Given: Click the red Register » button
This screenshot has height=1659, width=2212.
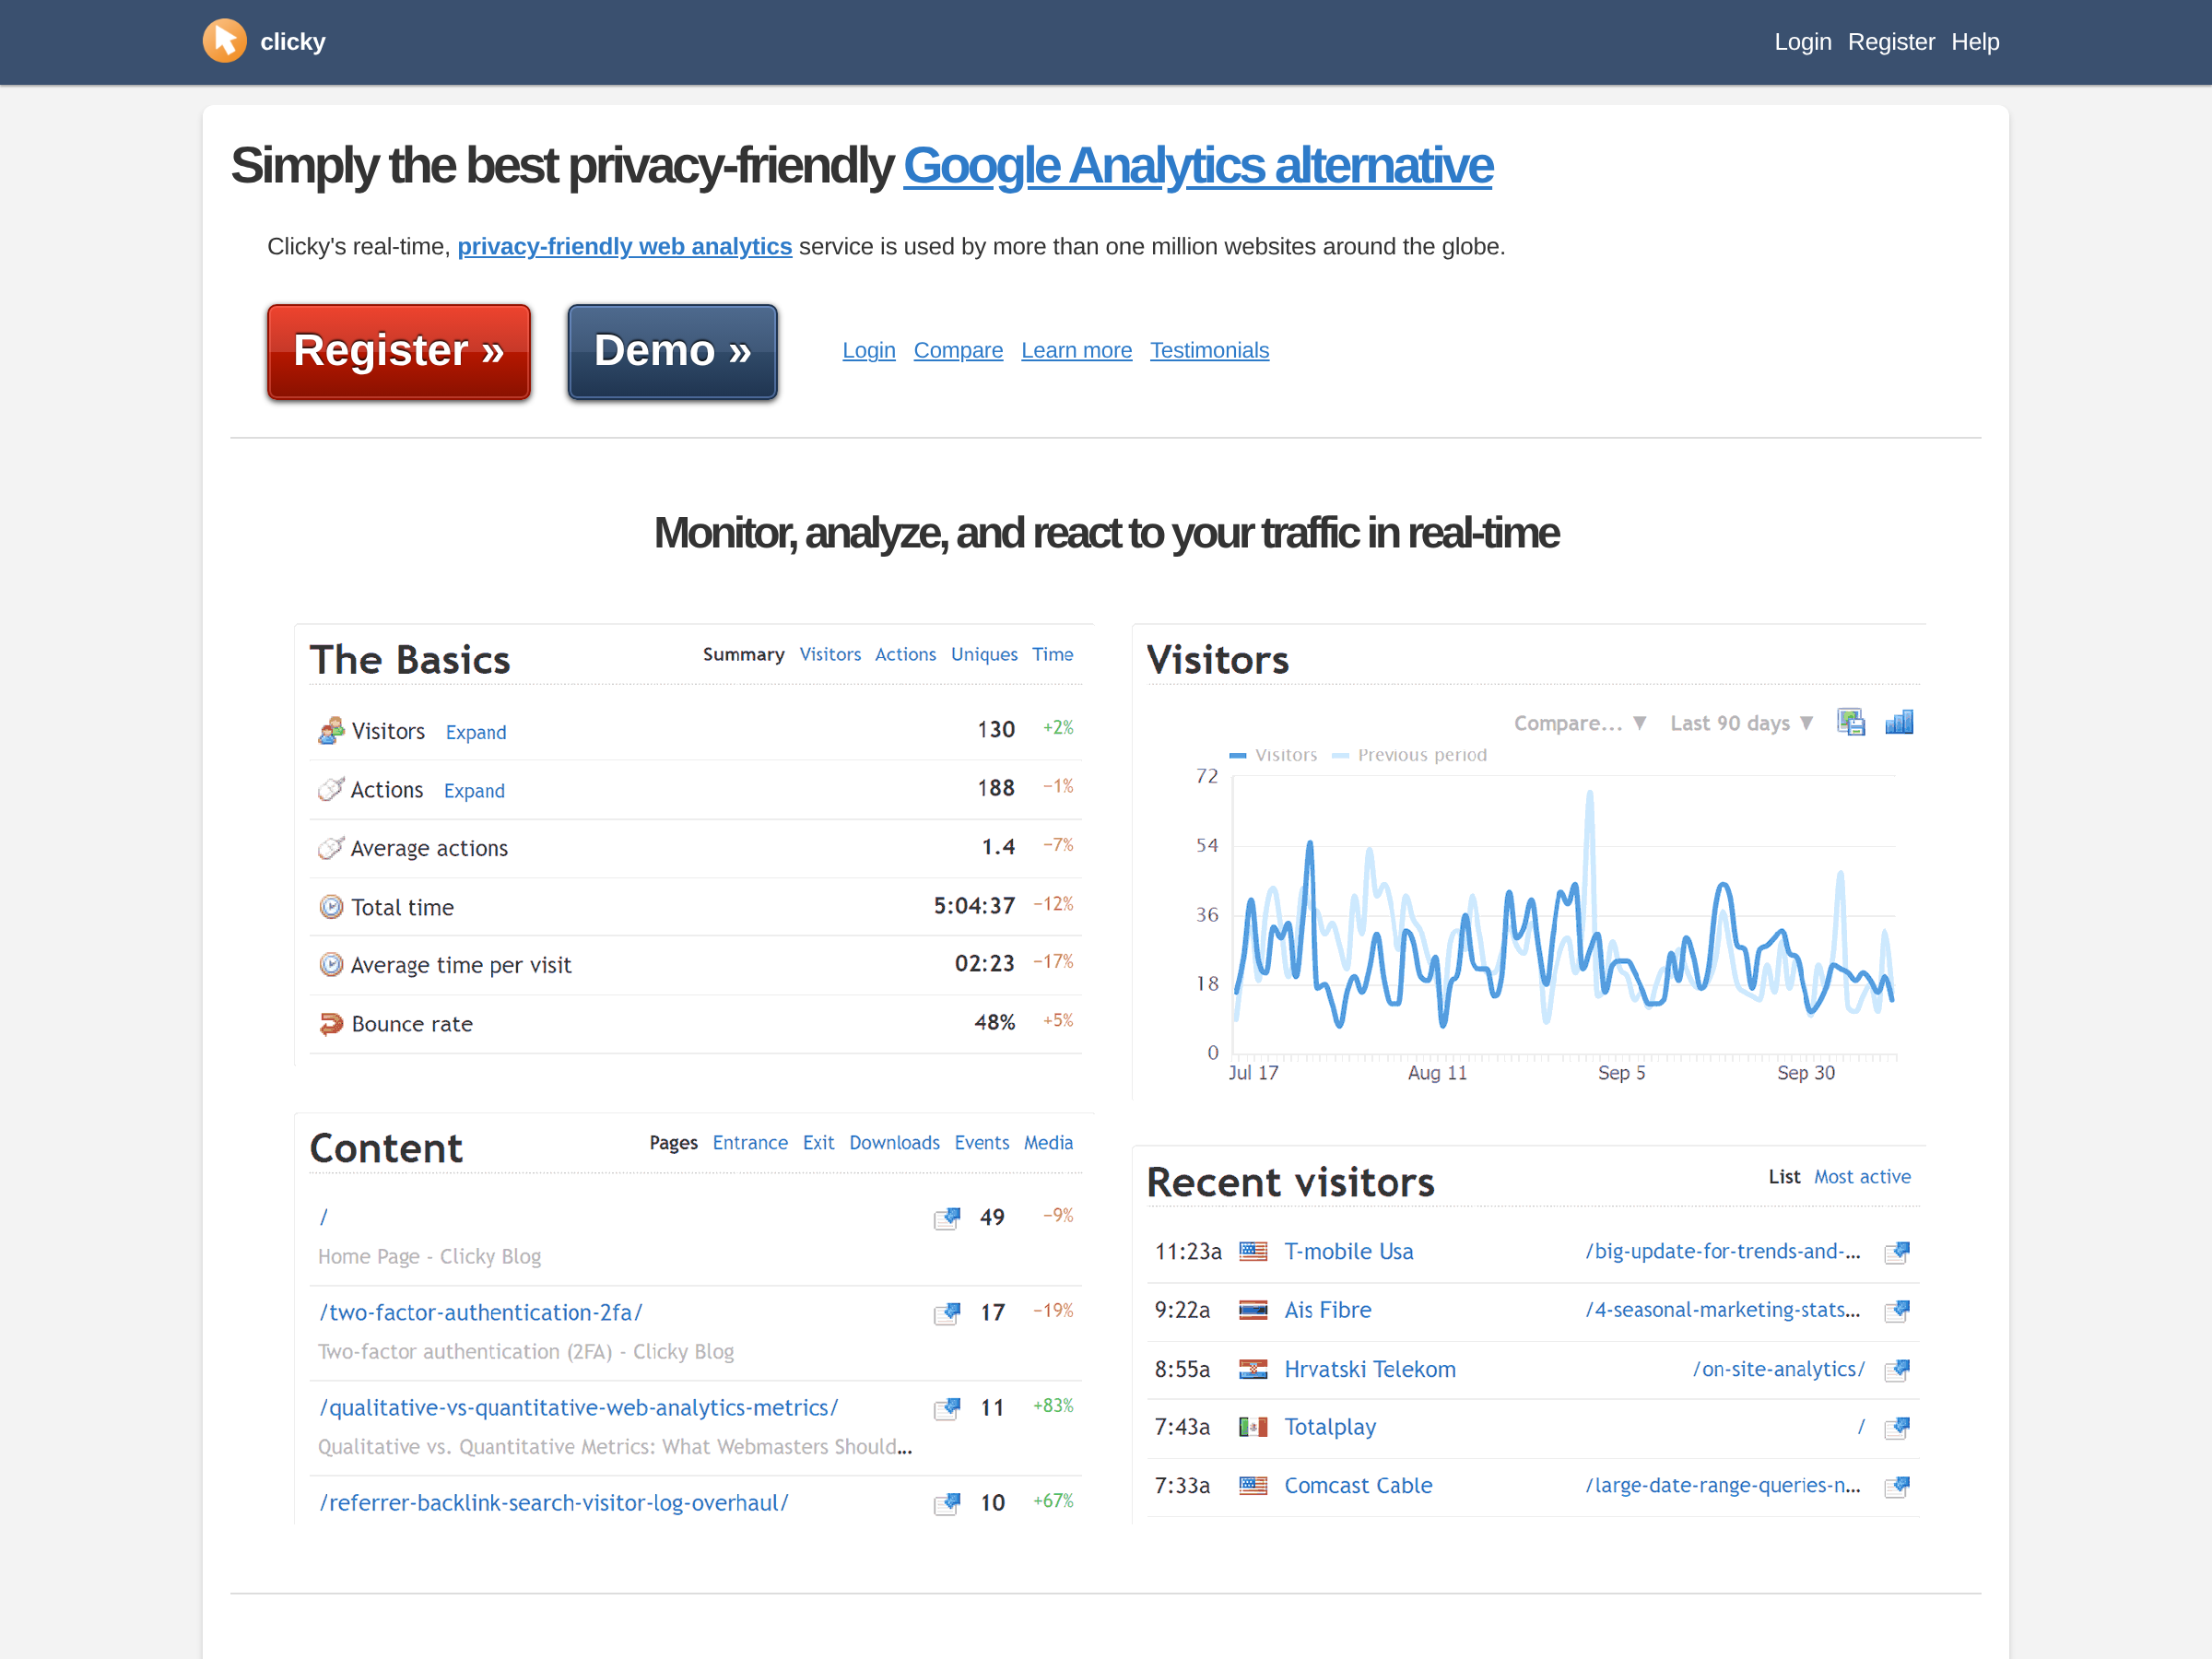Looking at the screenshot, I should 399,352.
